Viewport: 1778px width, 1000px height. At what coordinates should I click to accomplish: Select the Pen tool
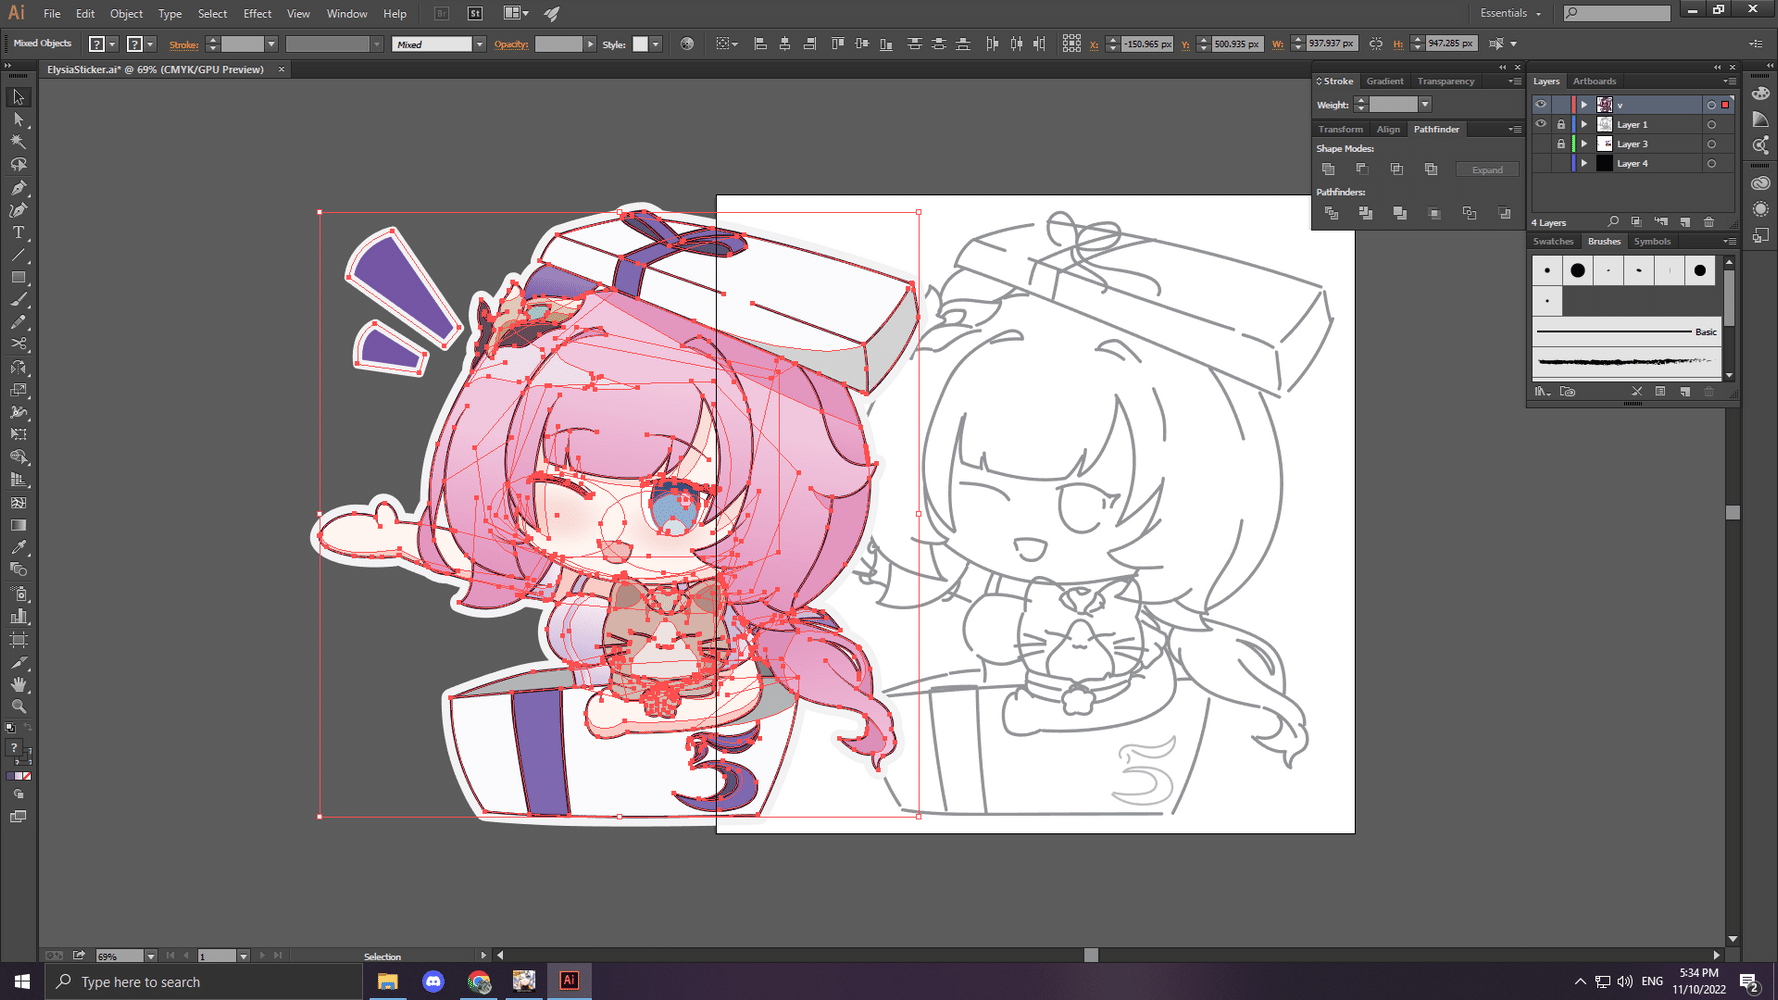click(x=18, y=188)
